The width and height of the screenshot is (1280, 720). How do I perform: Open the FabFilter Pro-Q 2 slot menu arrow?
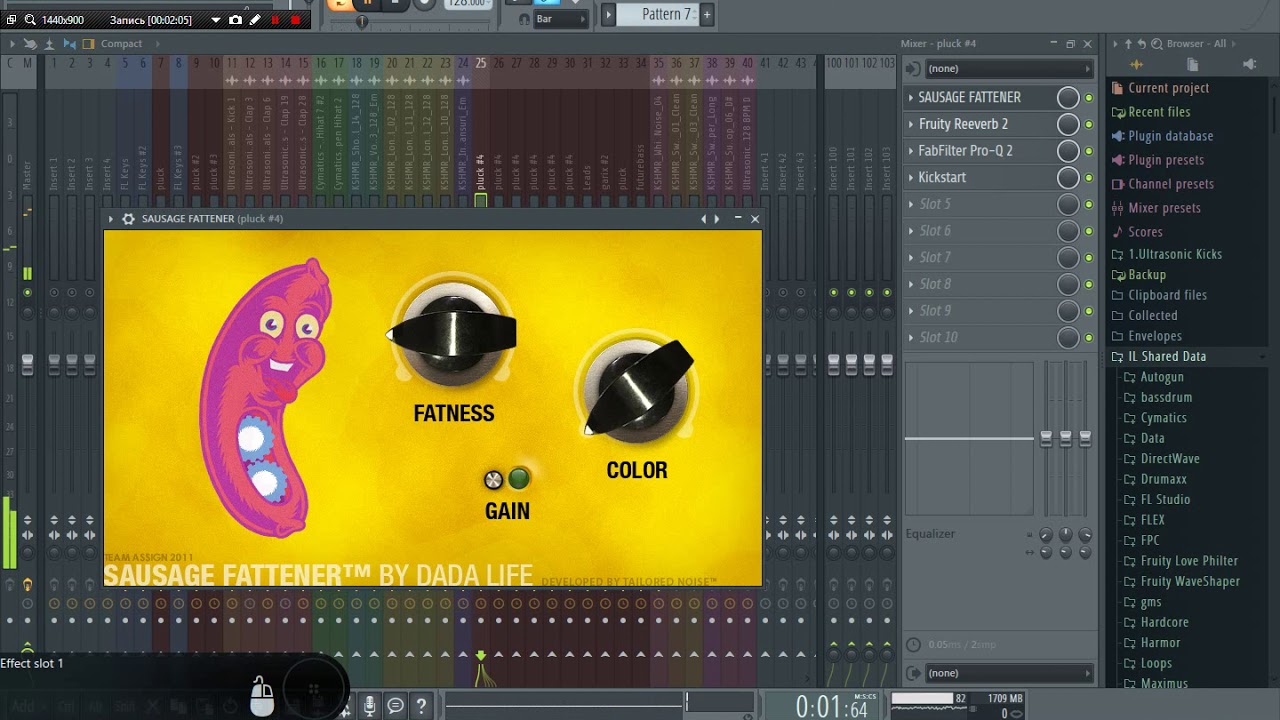[911, 151]
